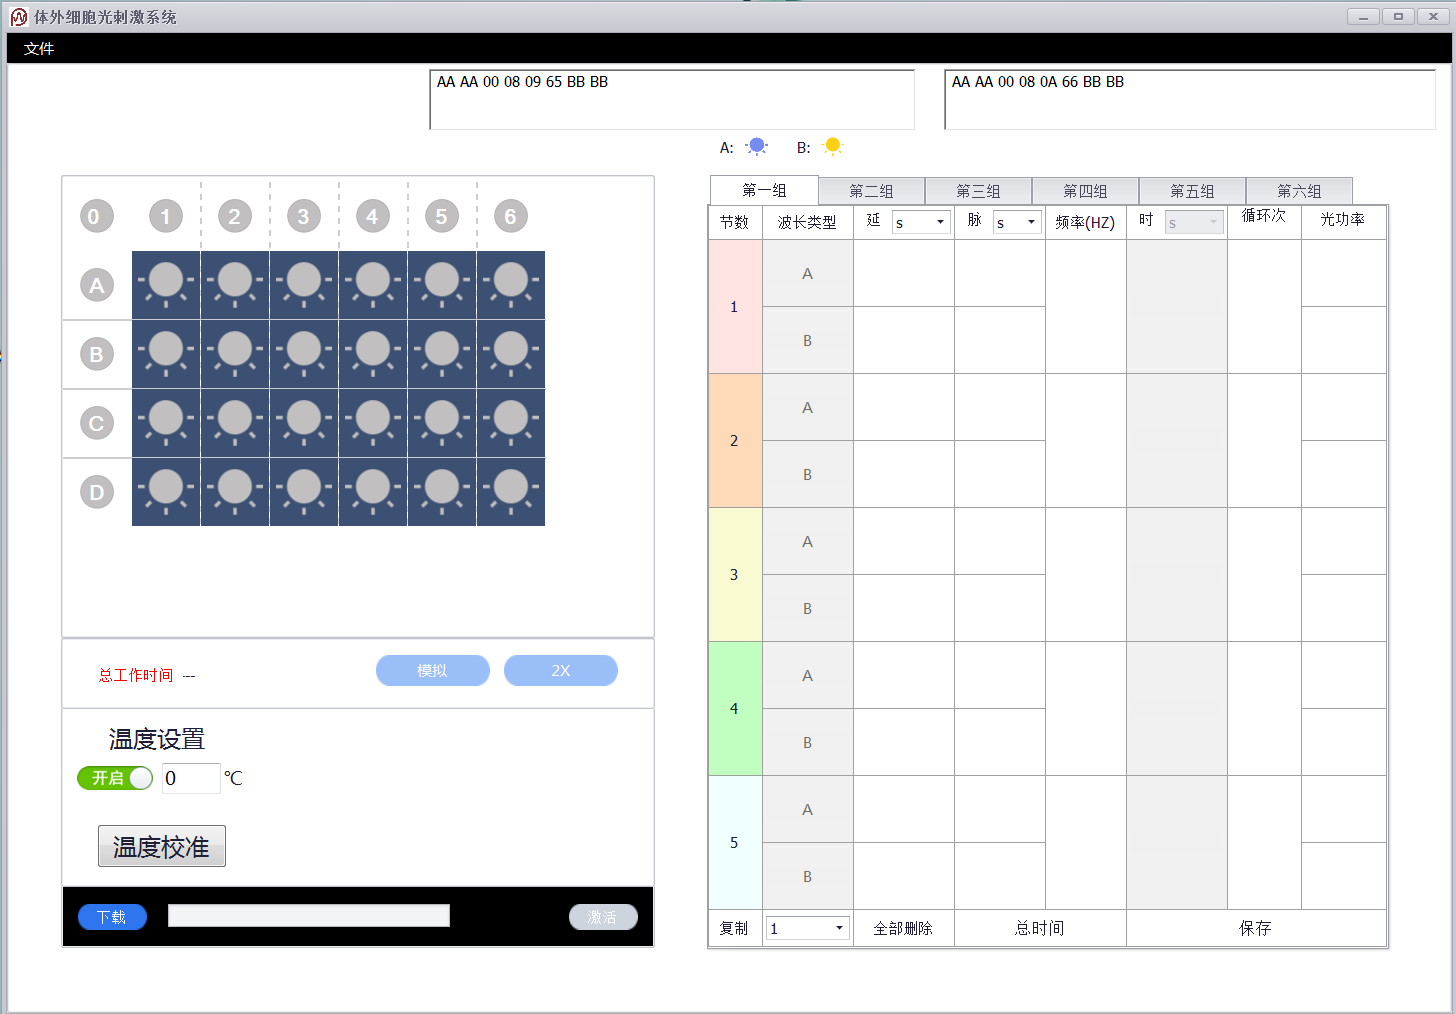Click the 保存 button in the table
Image resolution: width=1456 pixels, height=1014 pixels.
point(1255,928)
